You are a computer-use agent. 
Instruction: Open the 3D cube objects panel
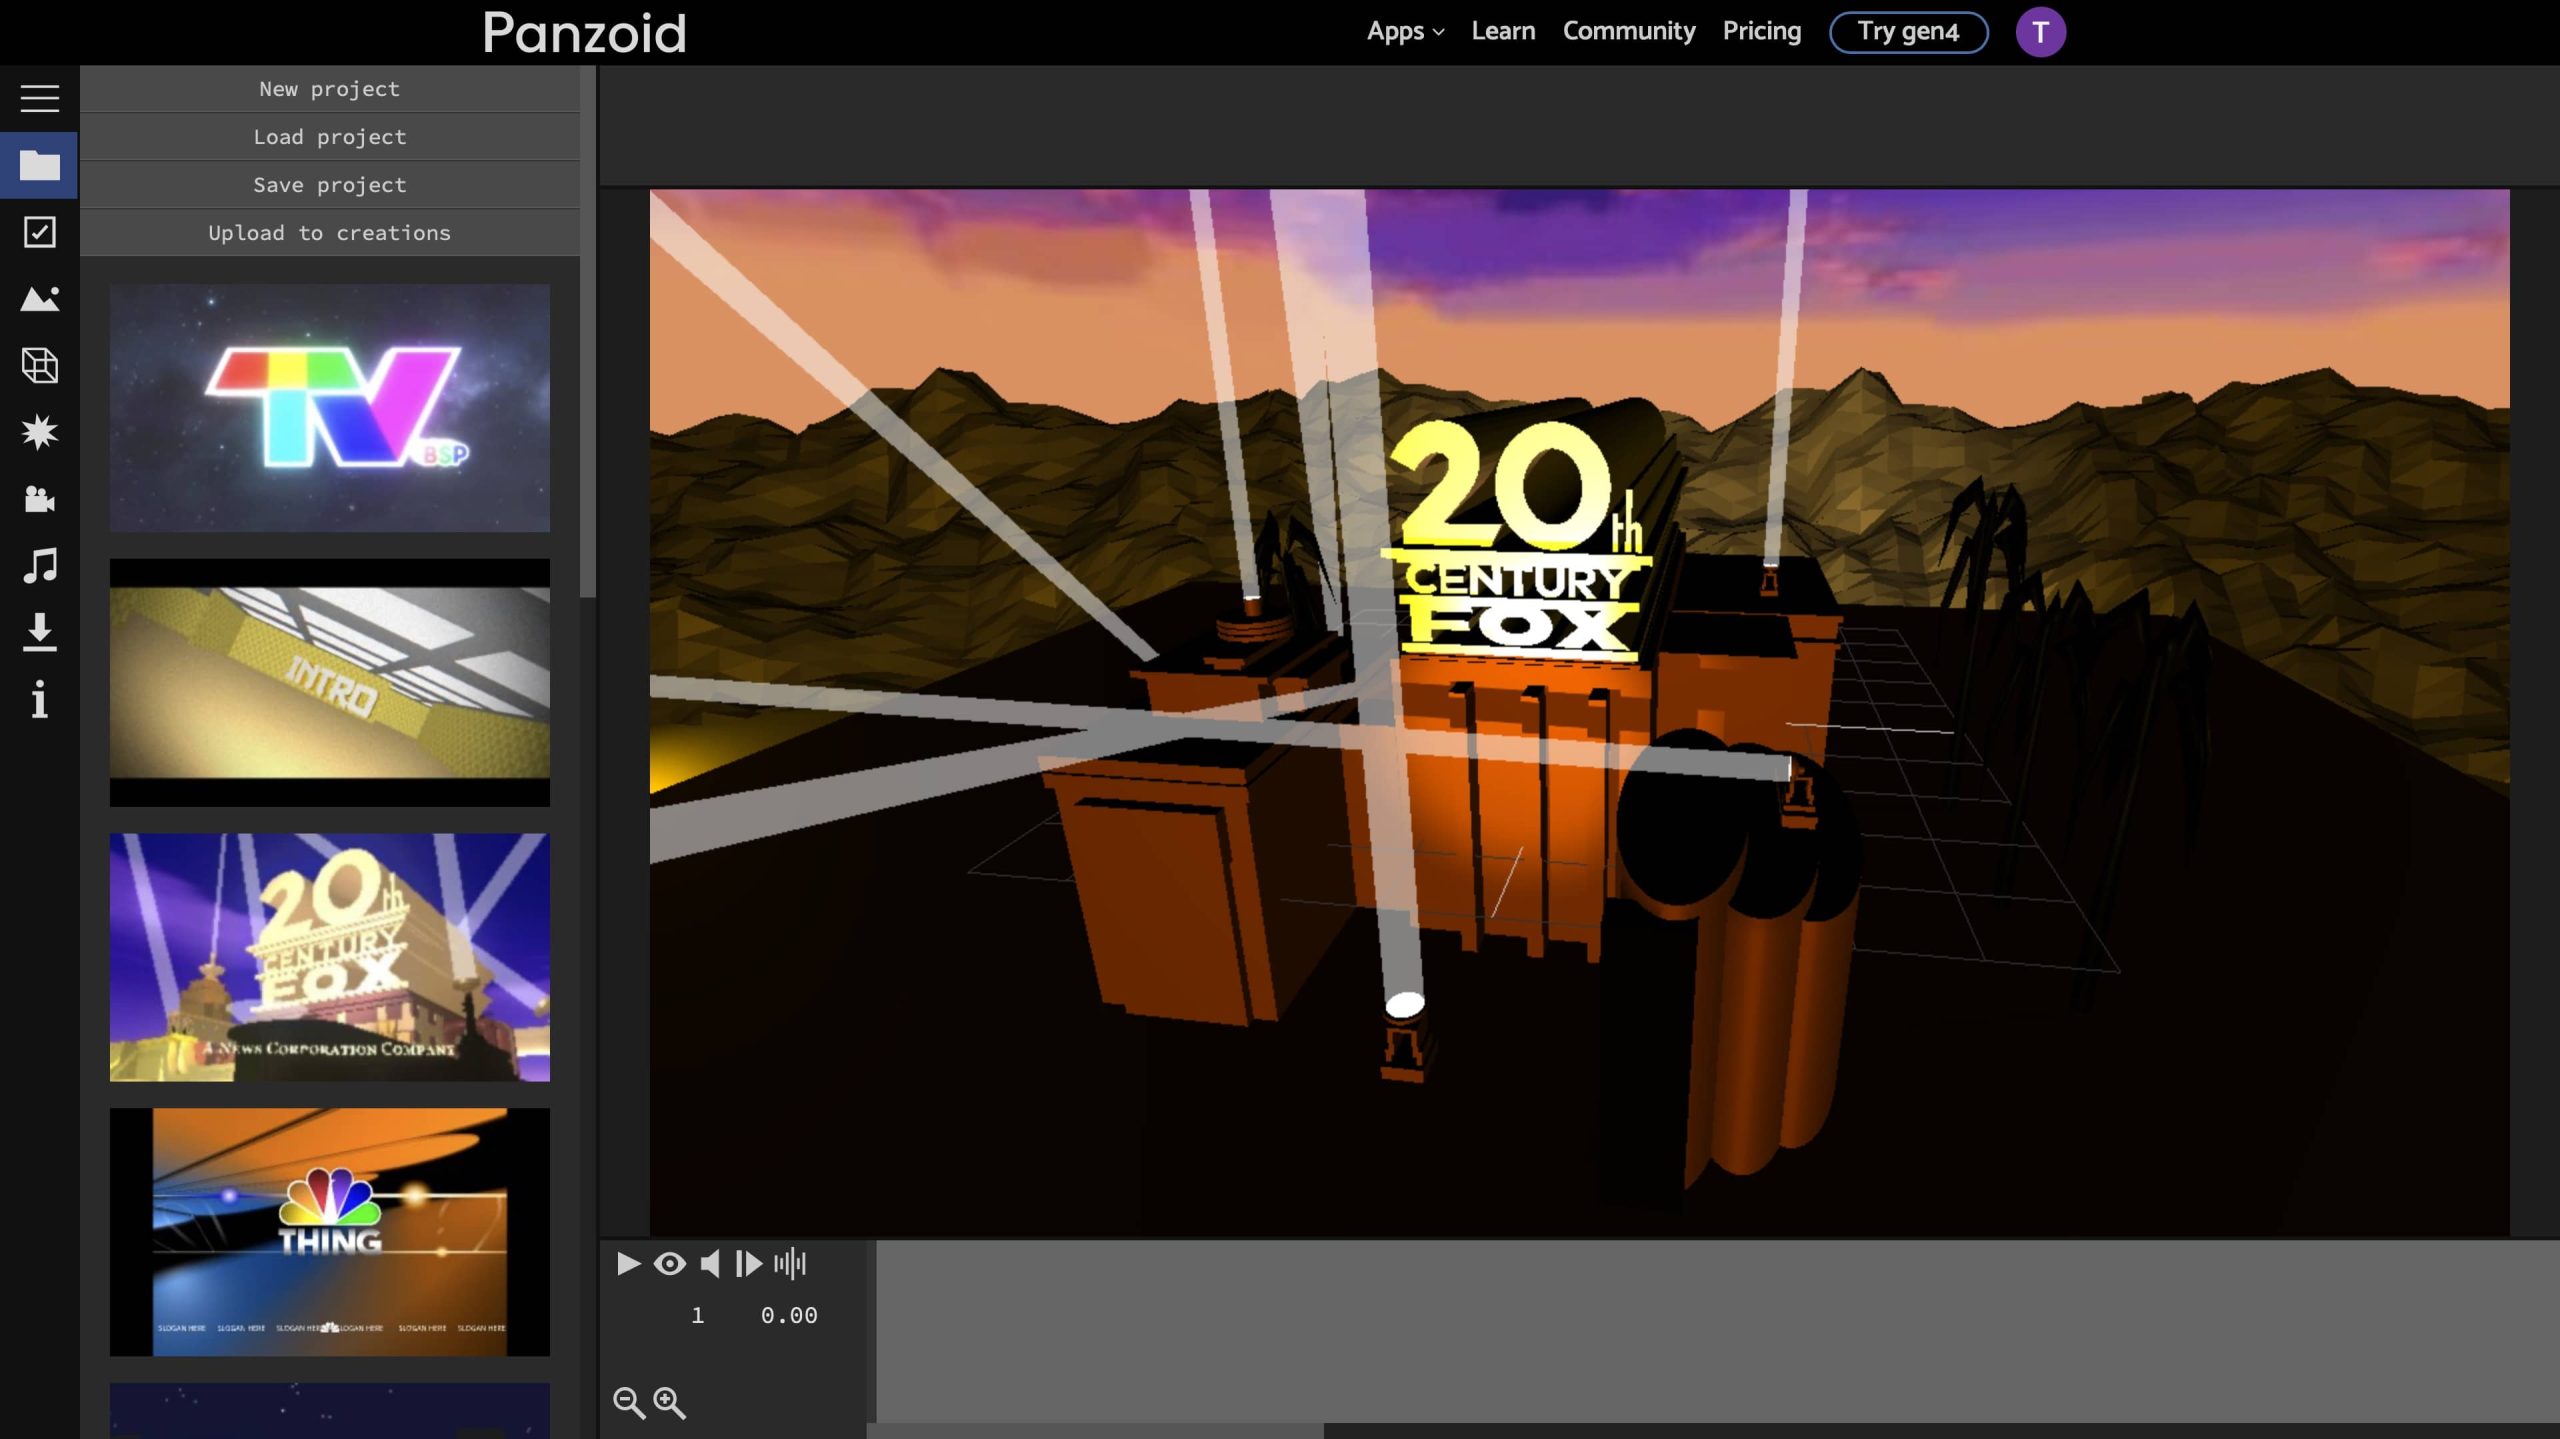[40, 366]
